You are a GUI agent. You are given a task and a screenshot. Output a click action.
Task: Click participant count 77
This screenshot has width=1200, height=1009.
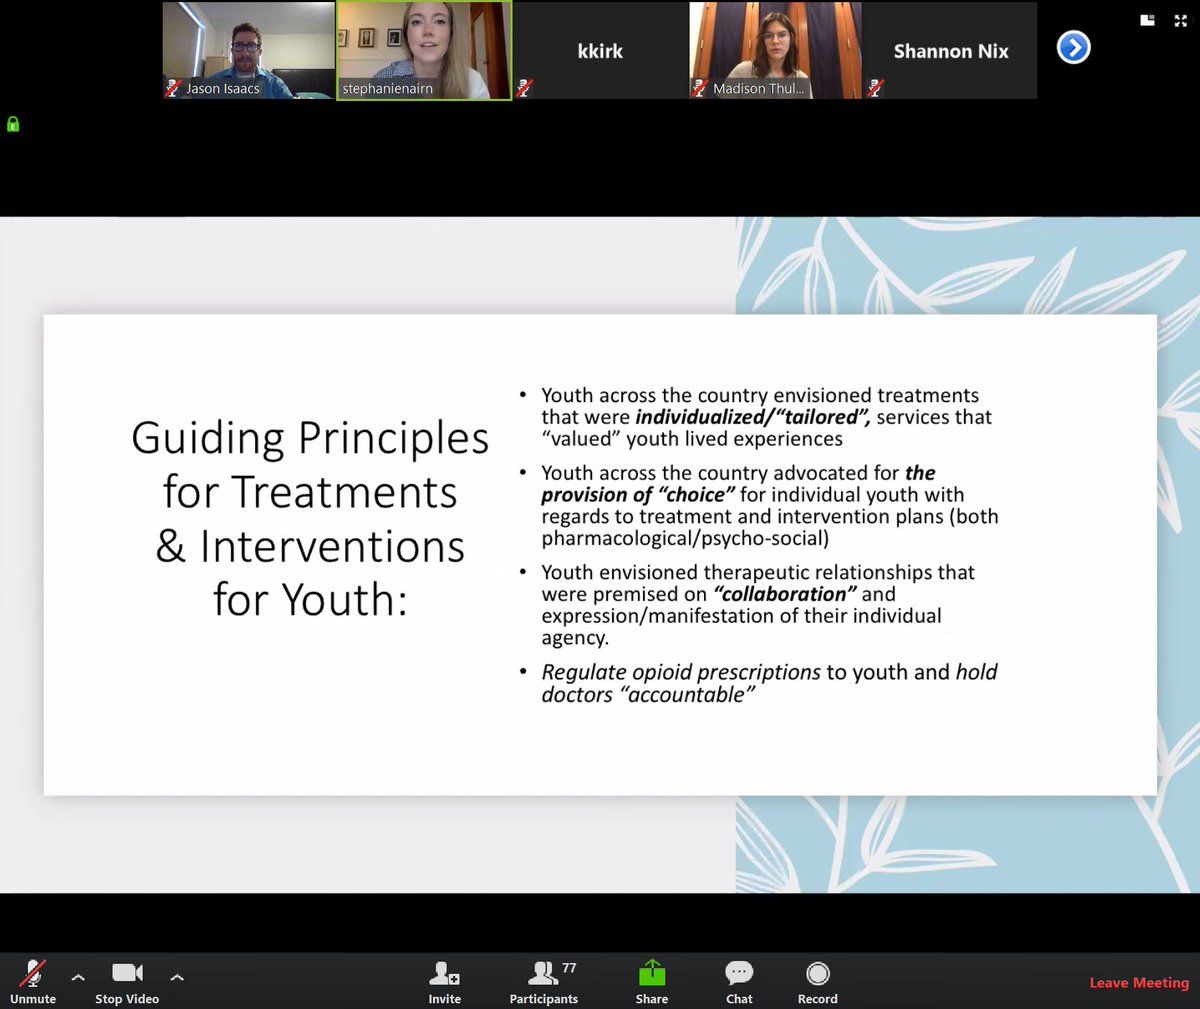[569, 967]
